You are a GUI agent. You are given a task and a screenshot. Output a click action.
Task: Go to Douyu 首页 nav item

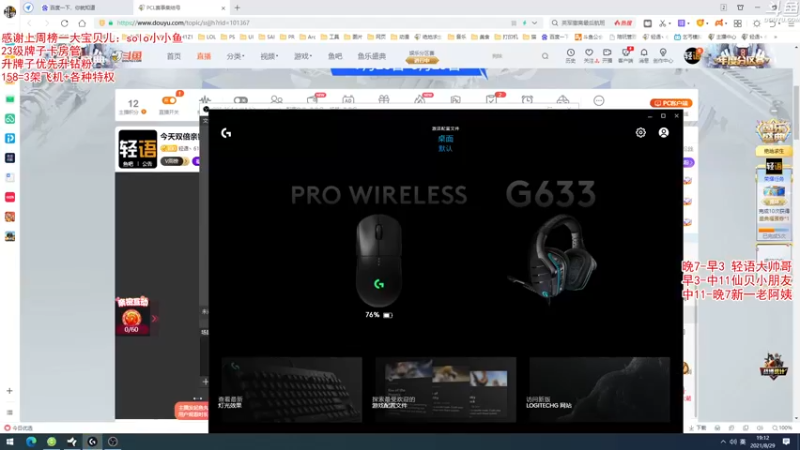pos(174,56)
